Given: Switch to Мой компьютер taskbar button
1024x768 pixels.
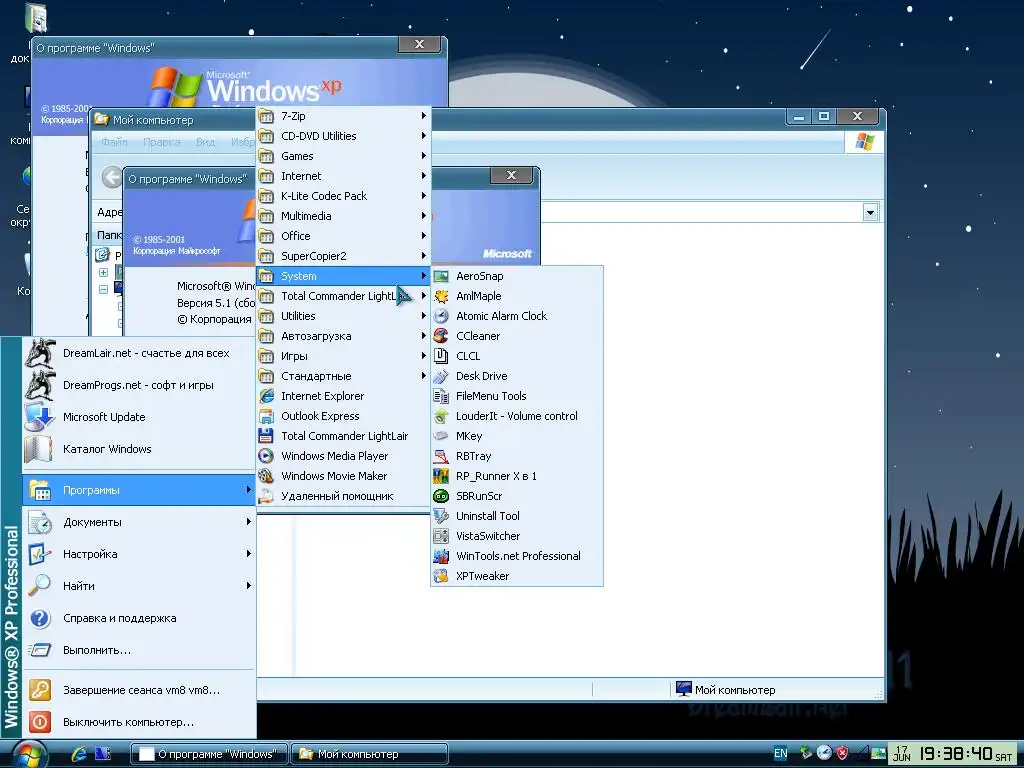Looking at the screenshot, I should tap(370, 754).
